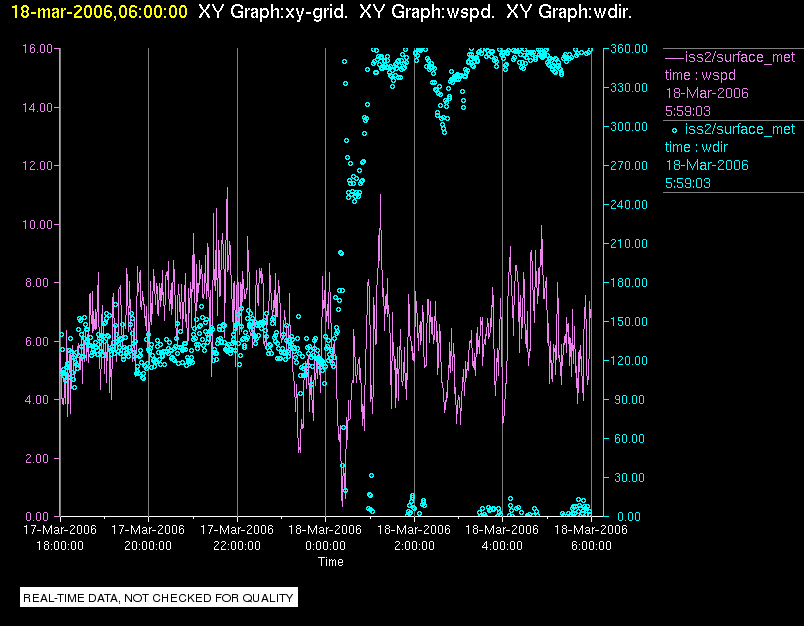804x626 pixels.
Task: Click the pink iss2/surface_met wspd legend entry
Action: coord(730,57)
